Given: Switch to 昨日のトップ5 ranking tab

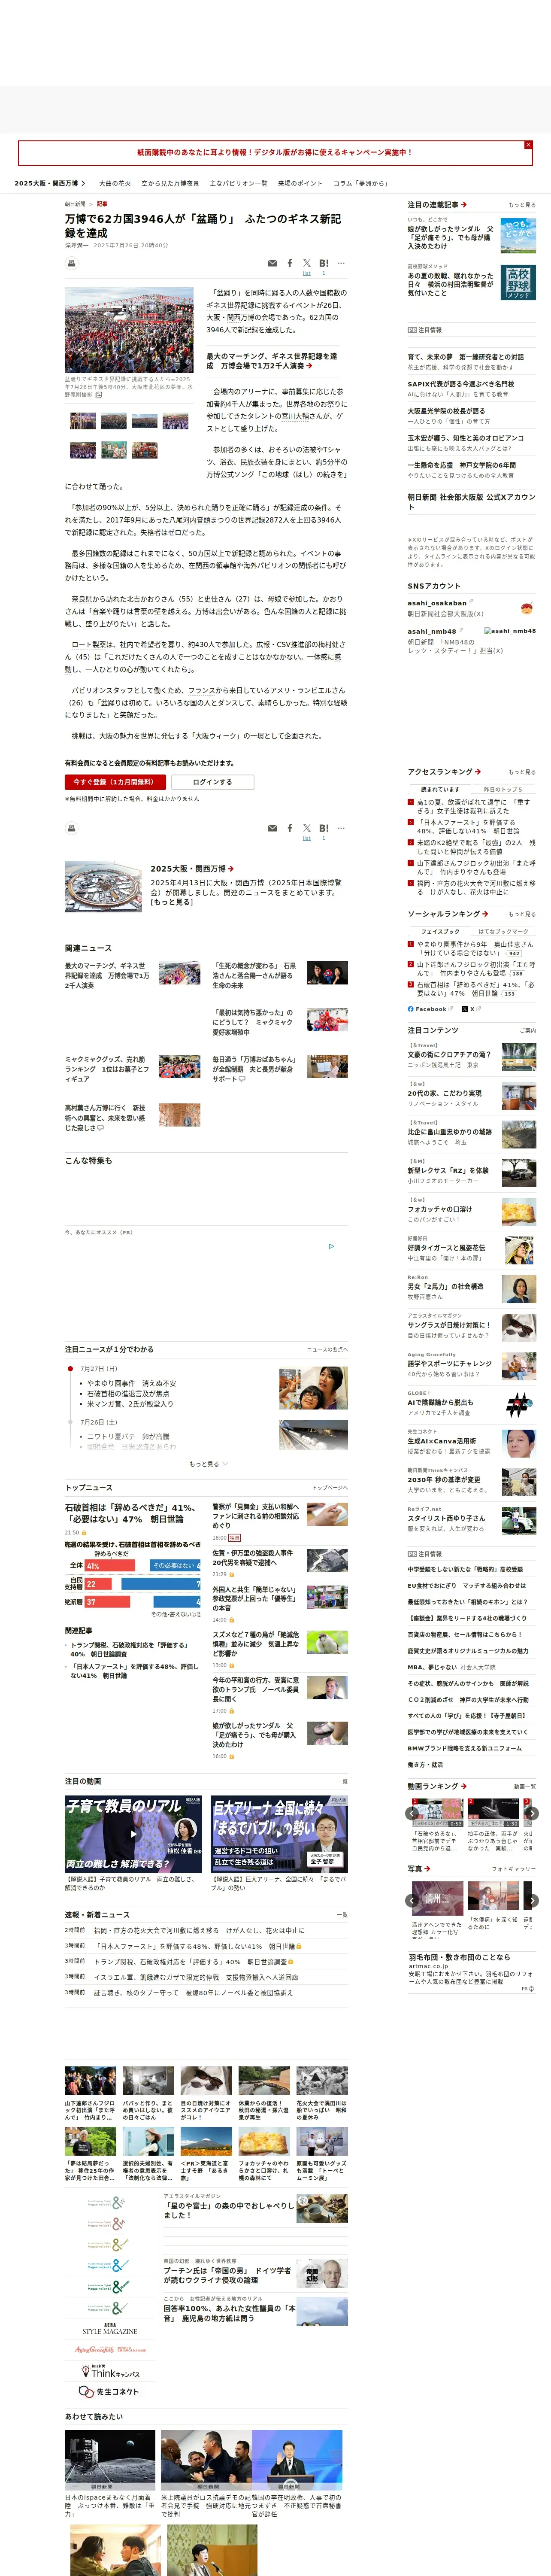Looking at the screenshot, I should pos(503,789).
